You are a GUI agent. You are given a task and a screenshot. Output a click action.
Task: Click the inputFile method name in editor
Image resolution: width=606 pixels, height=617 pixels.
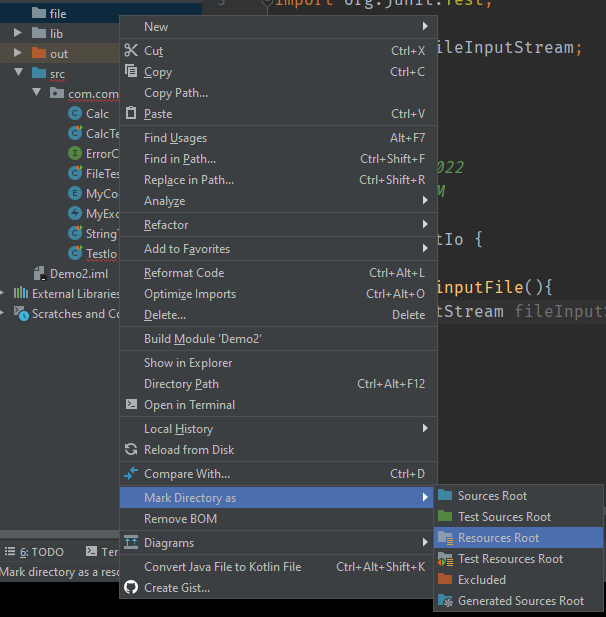pos(480,287)
